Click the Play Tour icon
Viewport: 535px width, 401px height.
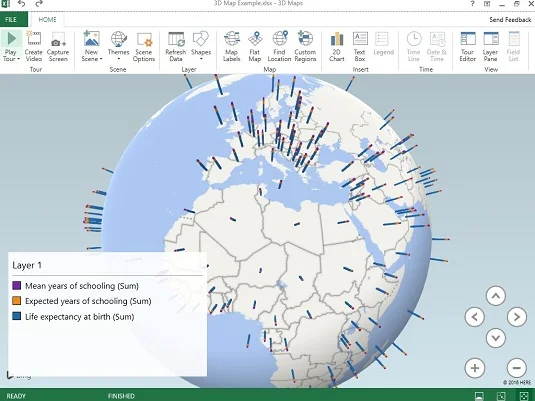point(11,39)
